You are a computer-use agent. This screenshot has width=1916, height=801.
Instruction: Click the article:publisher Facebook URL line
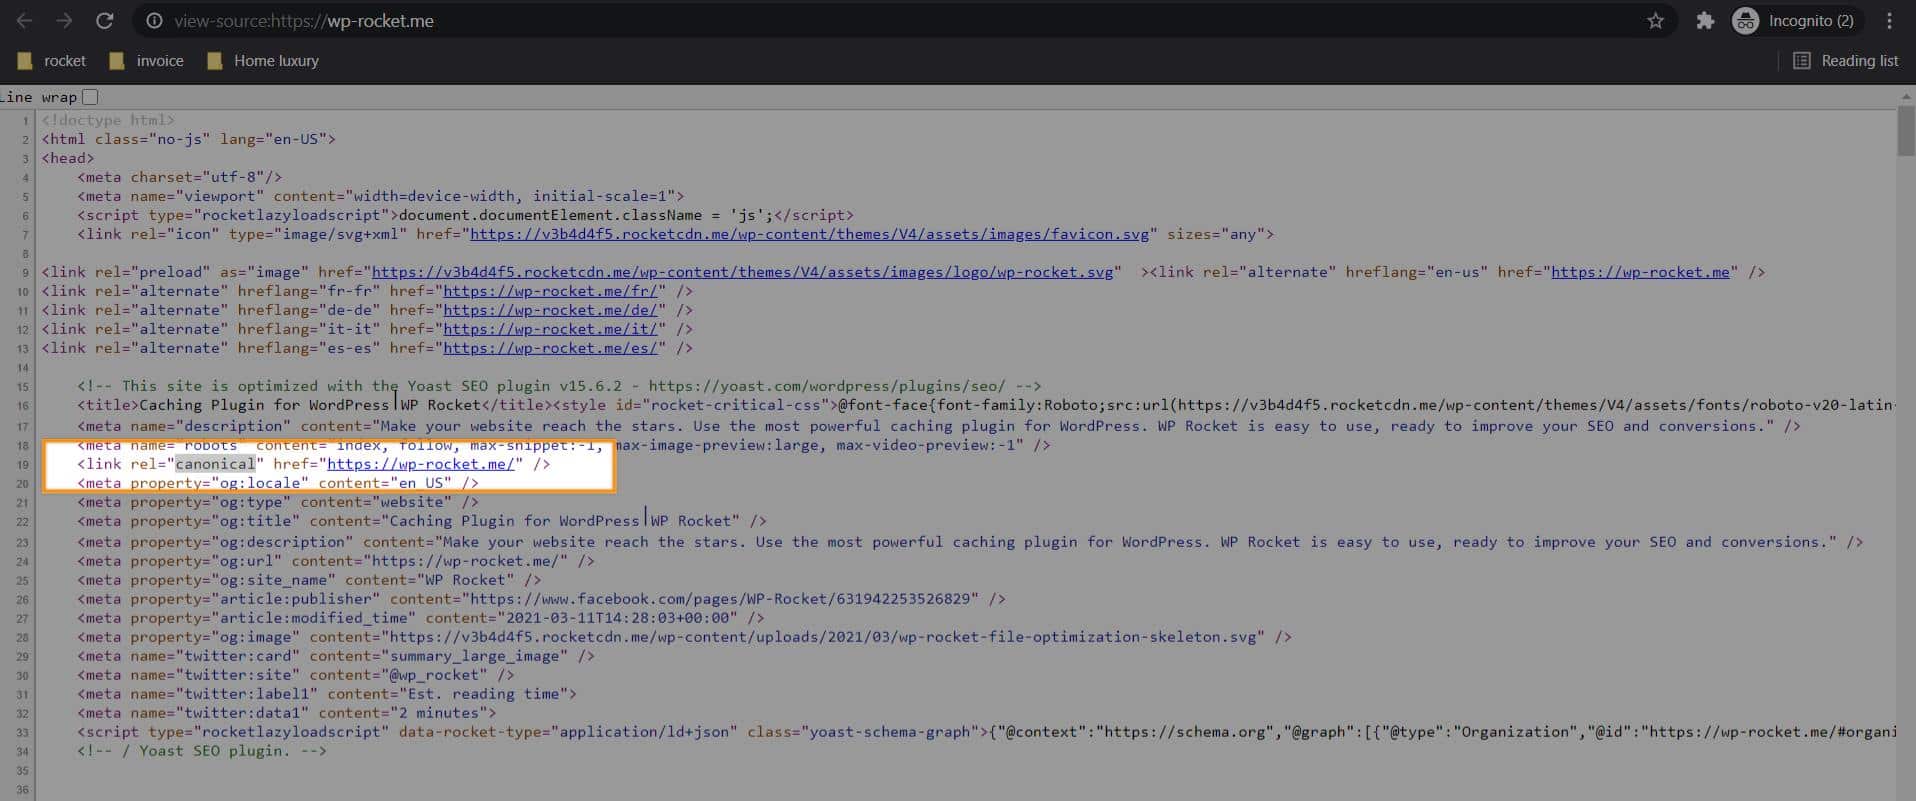[541, 599]
